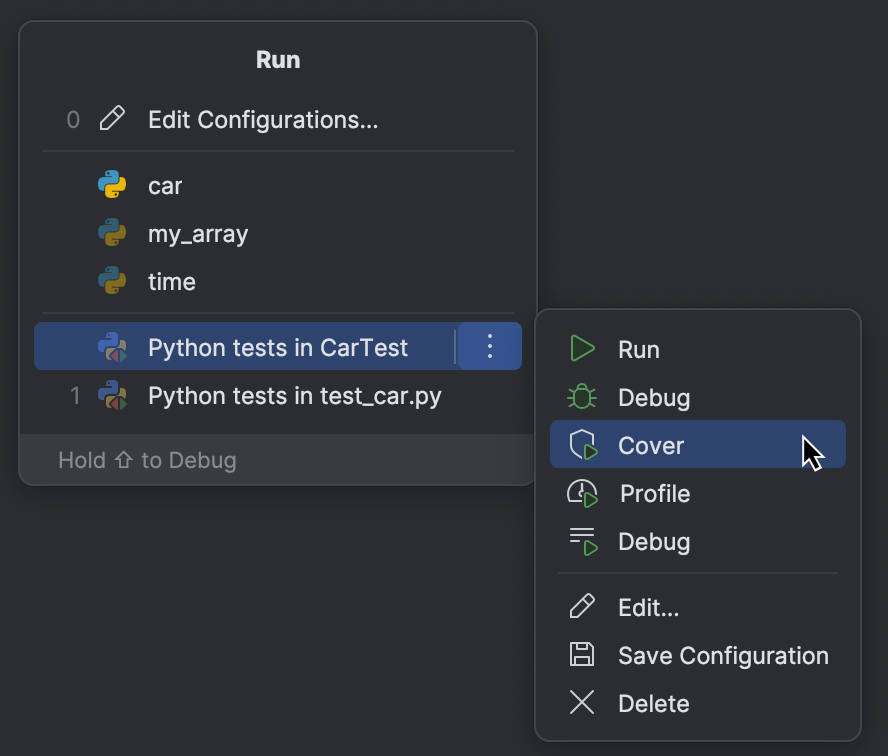Click the pytest icon beside Python tests in CarTest

113,347
